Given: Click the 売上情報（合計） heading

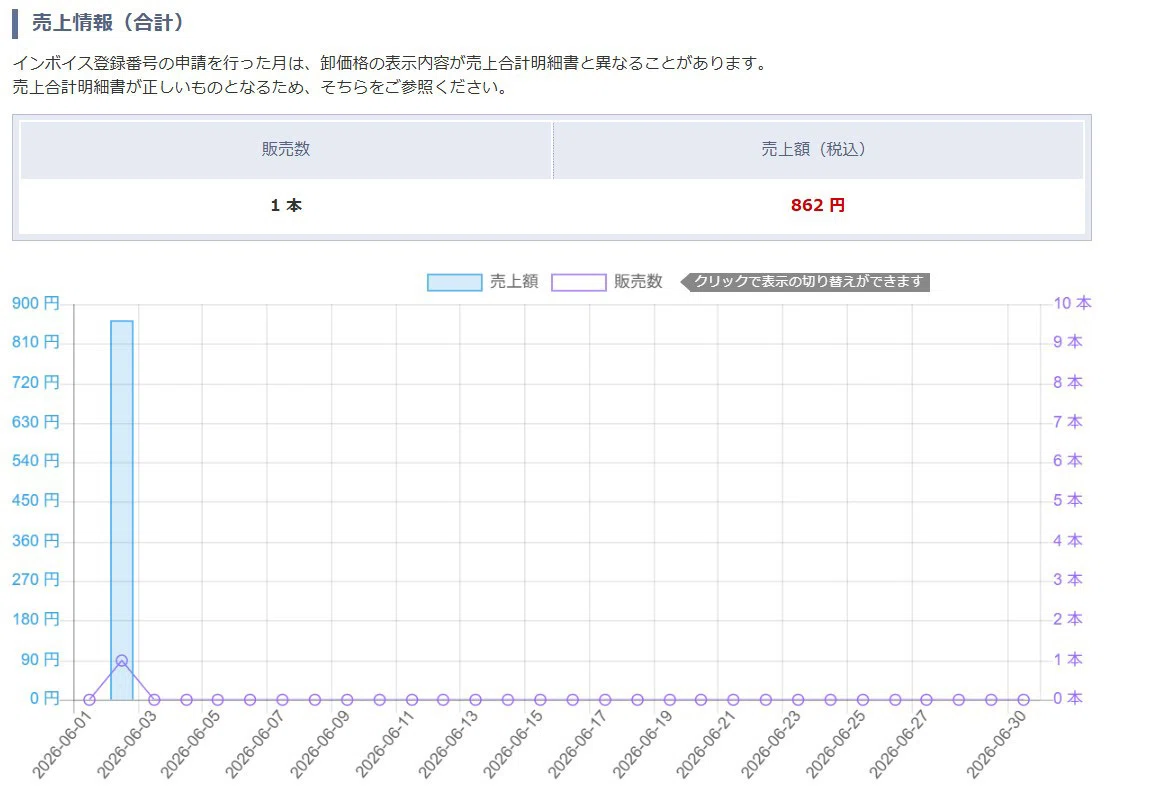Looking at the screenshot, I should 108,23.
